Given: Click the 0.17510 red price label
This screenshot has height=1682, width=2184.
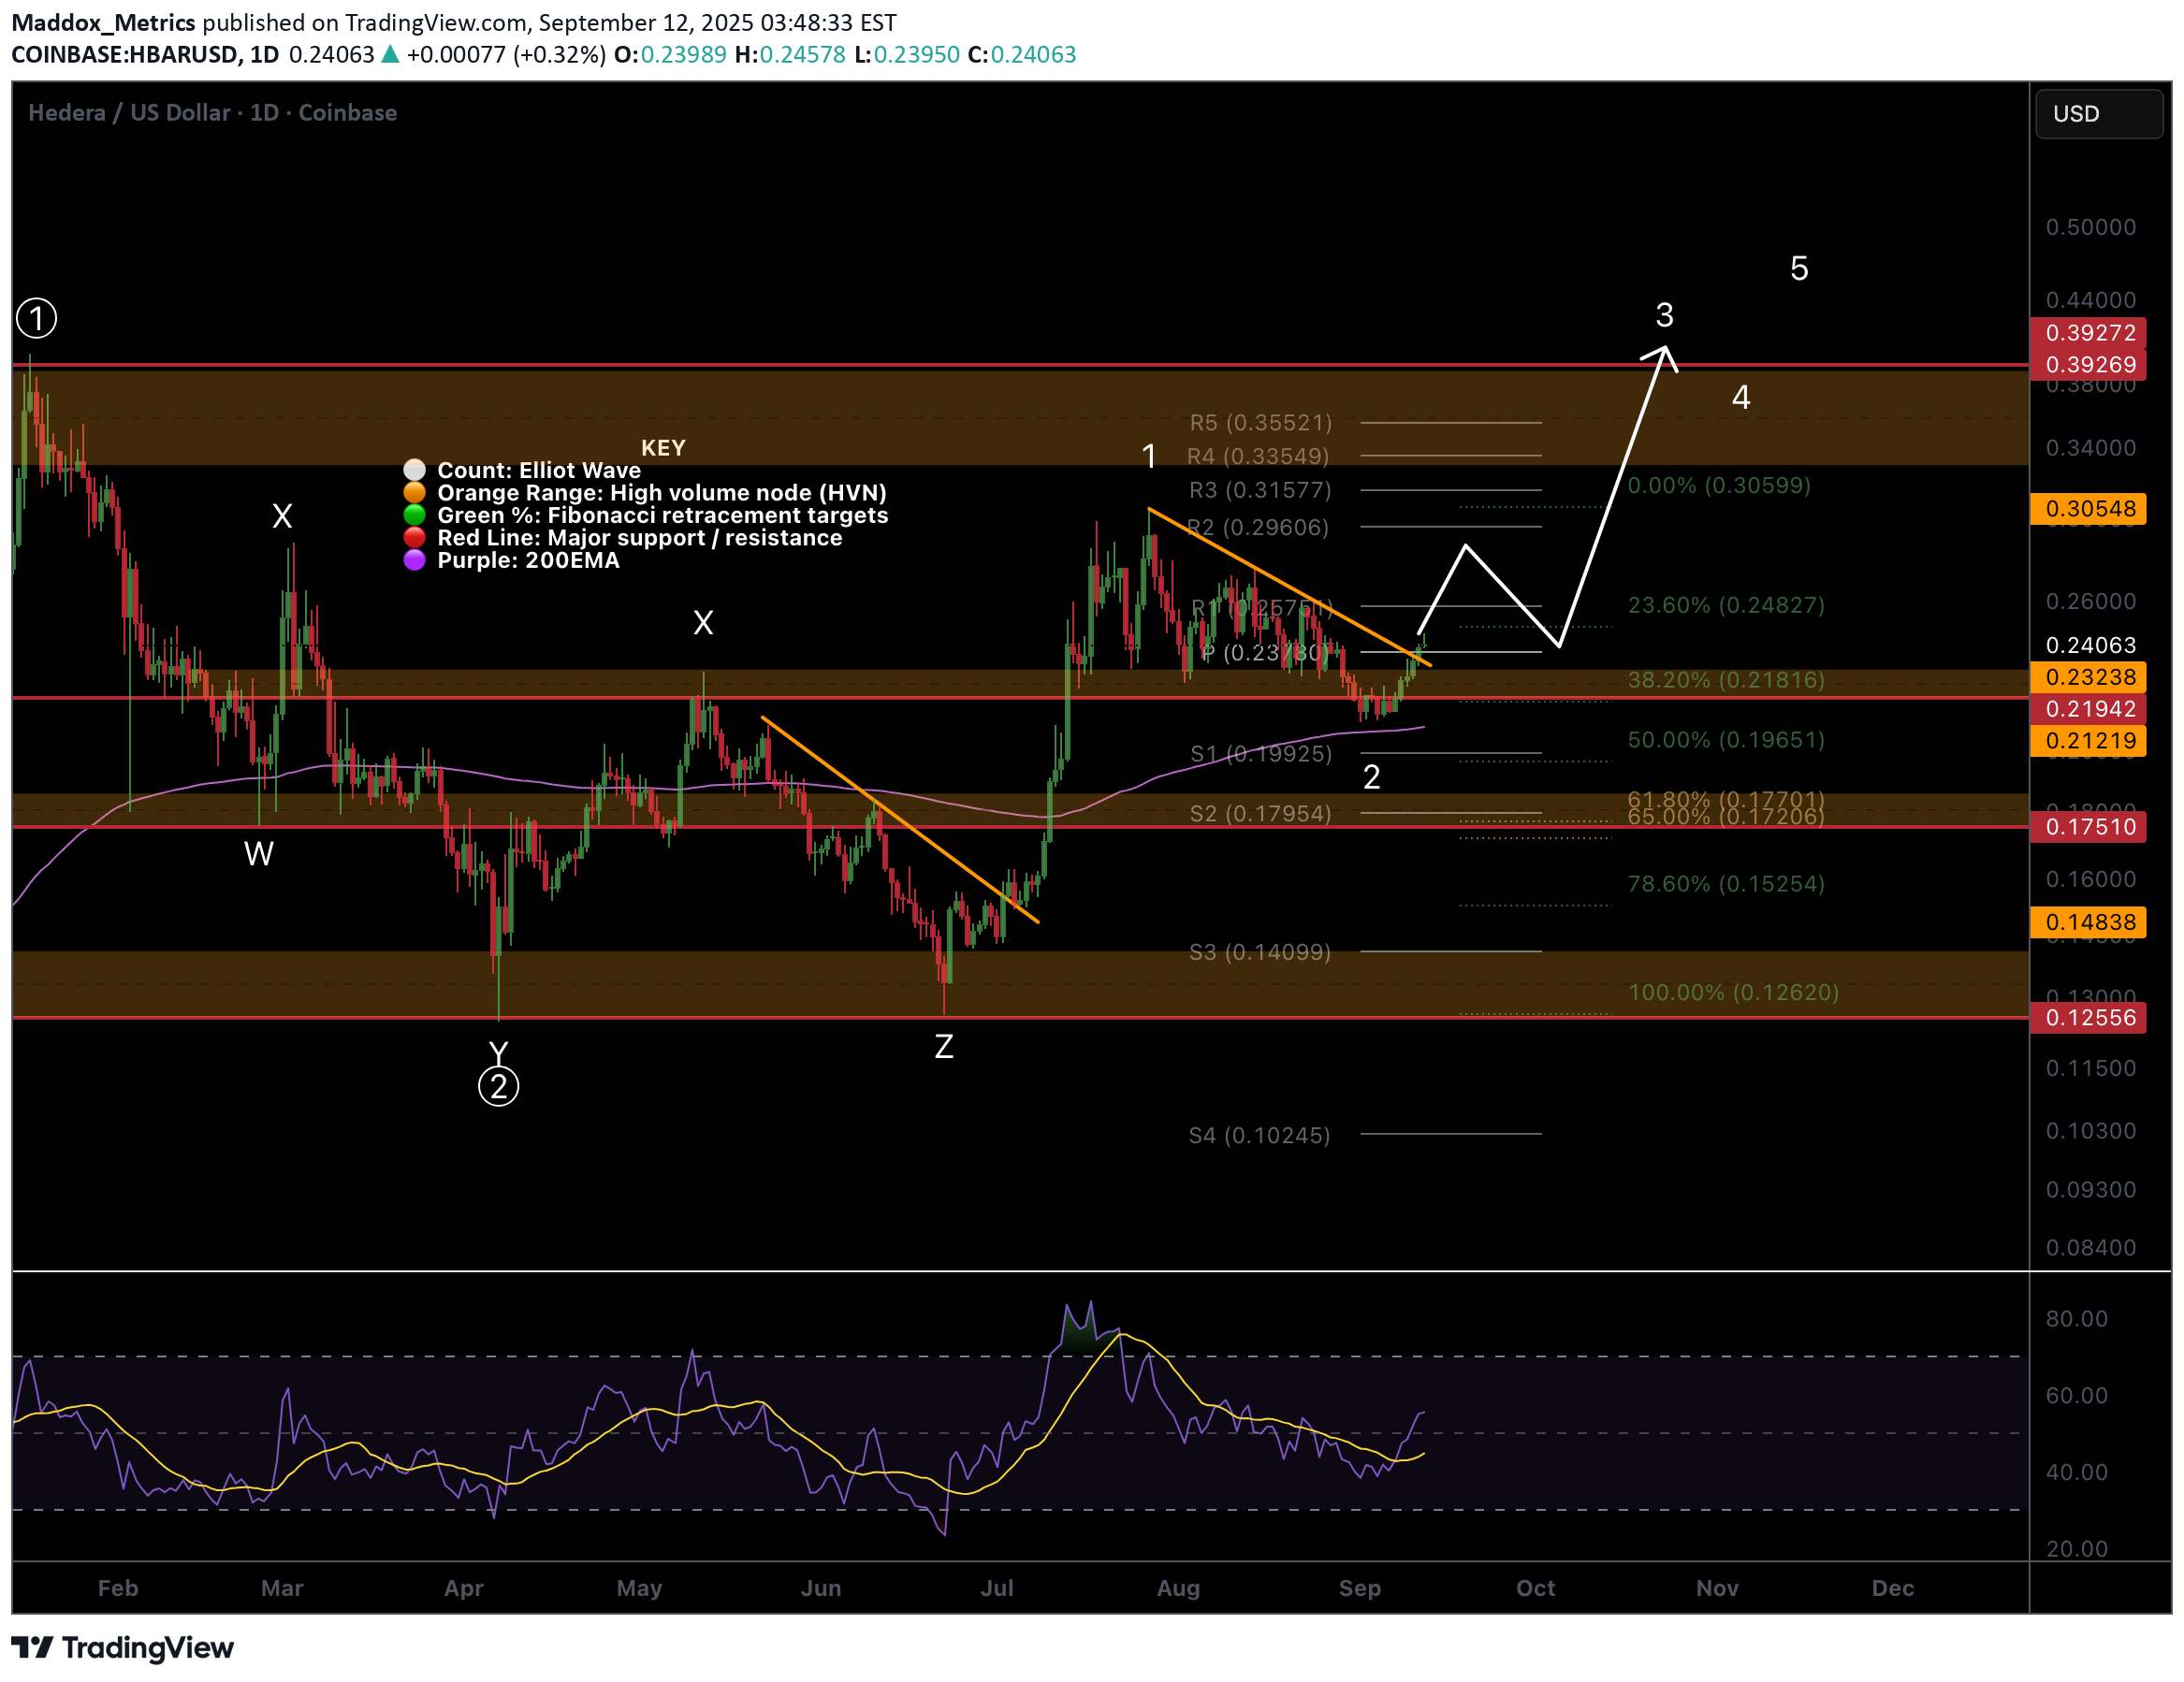Looking at the screenshot, I should tap(2089, 827).
